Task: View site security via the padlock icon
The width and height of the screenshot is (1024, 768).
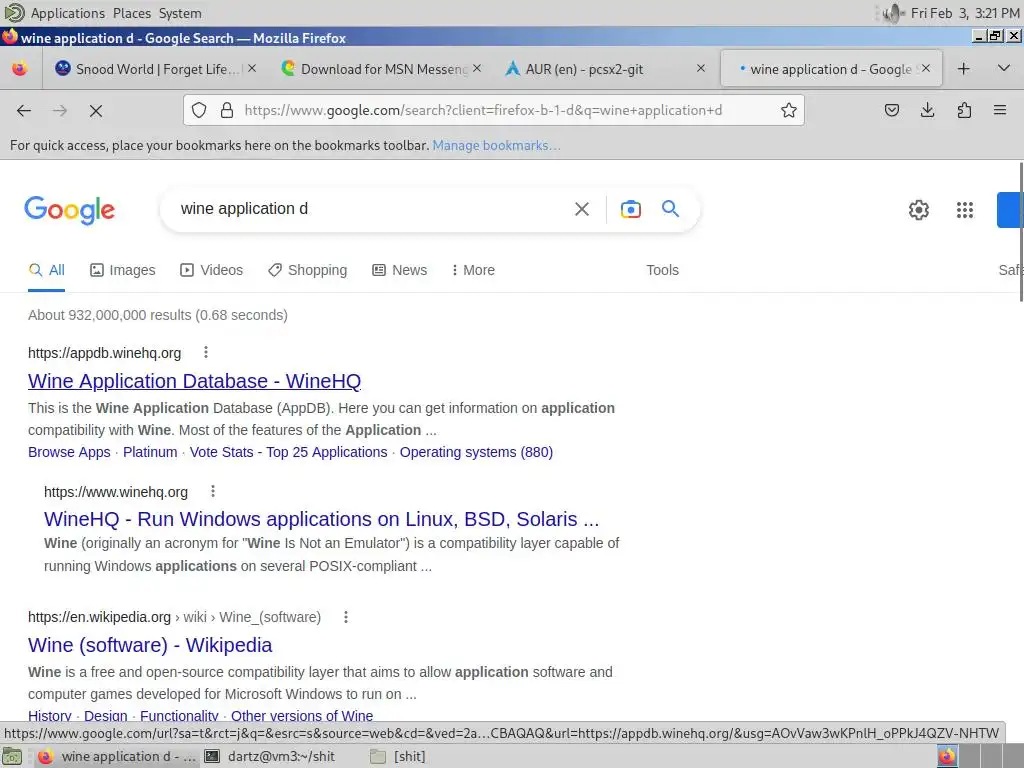Action: click(227, 110)
